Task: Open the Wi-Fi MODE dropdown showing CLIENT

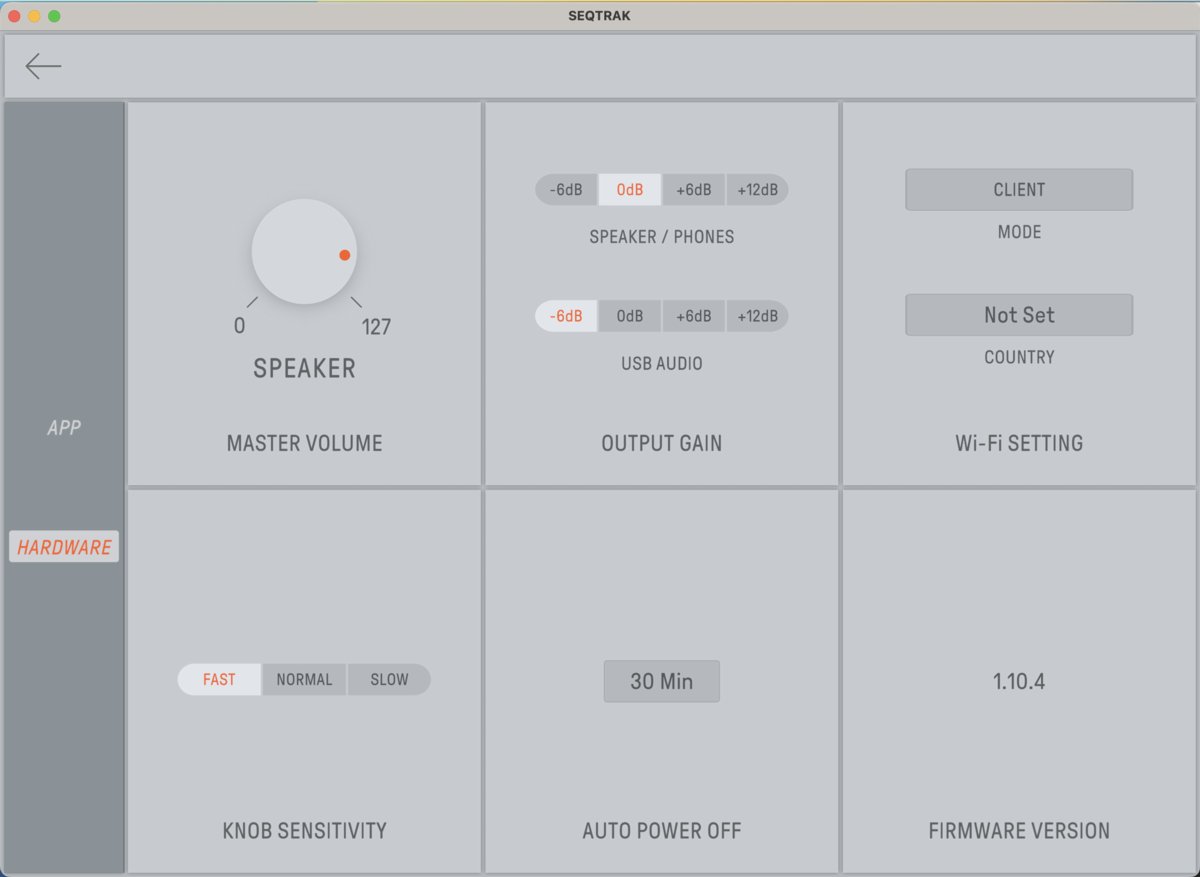Action: click(1019, 190)
